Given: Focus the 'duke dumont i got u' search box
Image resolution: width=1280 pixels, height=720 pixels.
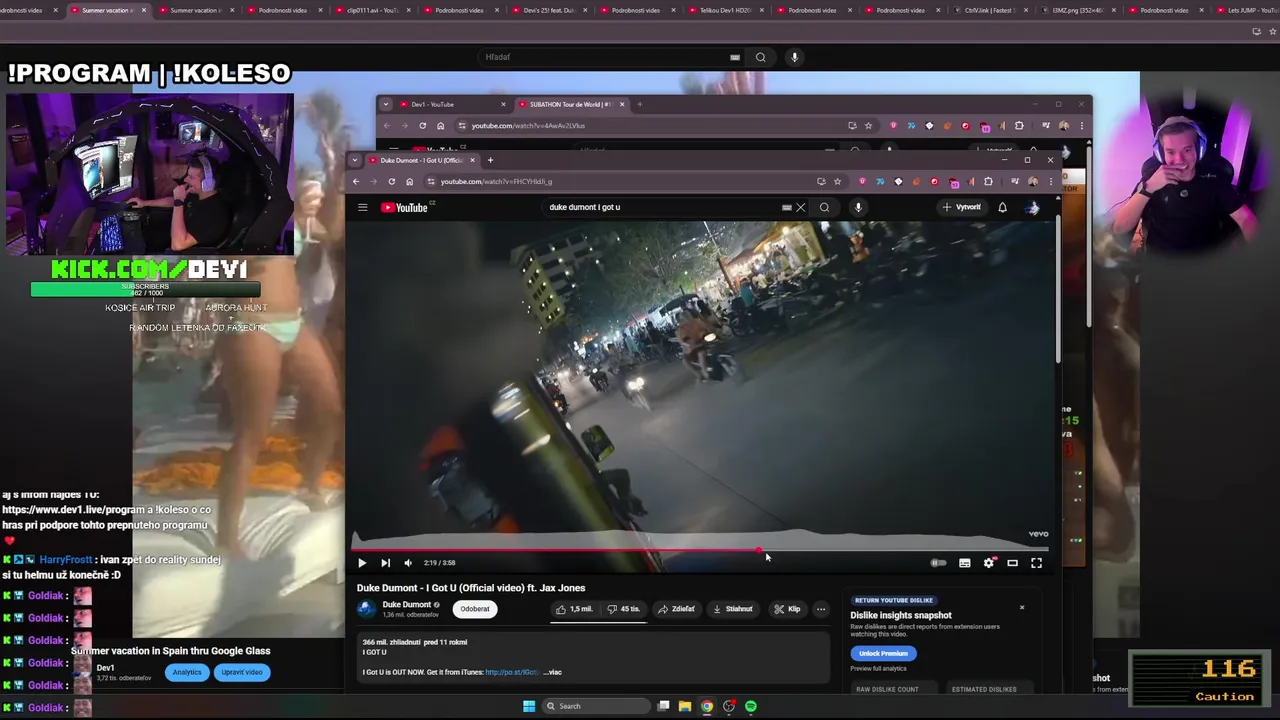Looking at the screenshot, I should tap(665, 207).
